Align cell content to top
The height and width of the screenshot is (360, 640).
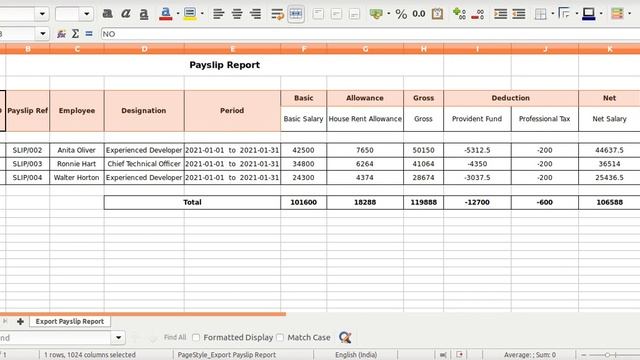point(318,14)
